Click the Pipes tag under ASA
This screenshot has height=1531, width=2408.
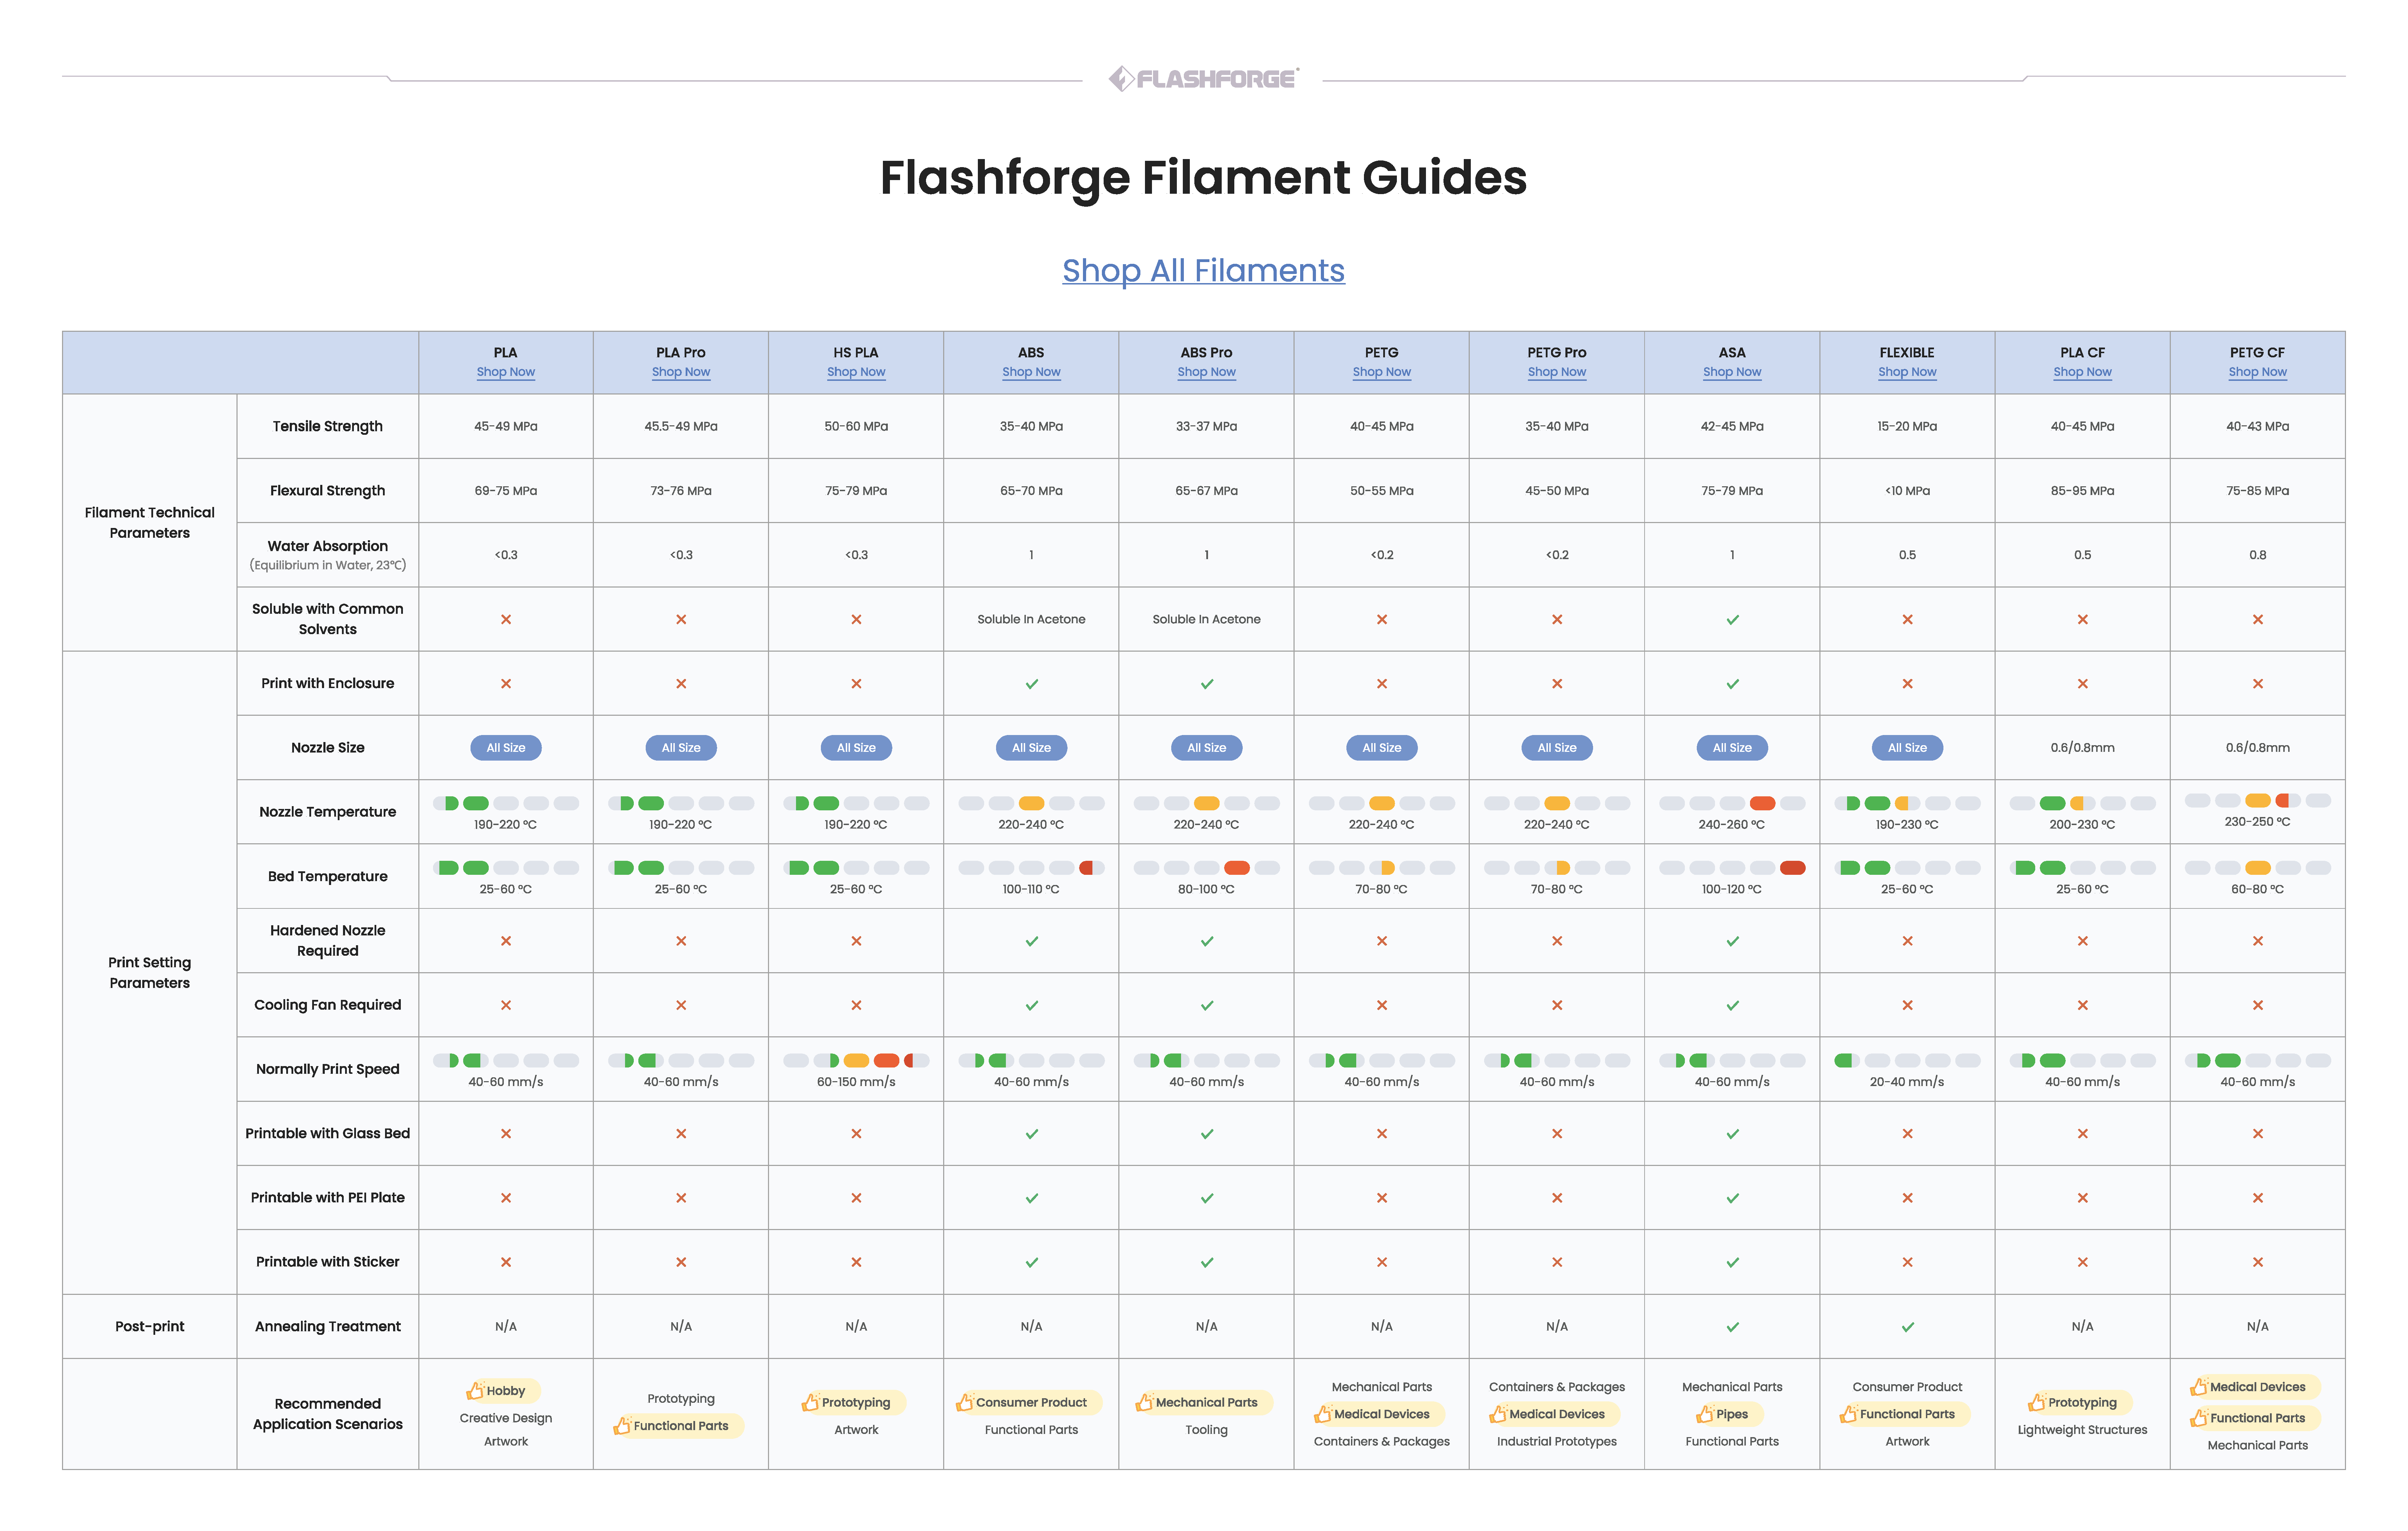(1730, 1414)
